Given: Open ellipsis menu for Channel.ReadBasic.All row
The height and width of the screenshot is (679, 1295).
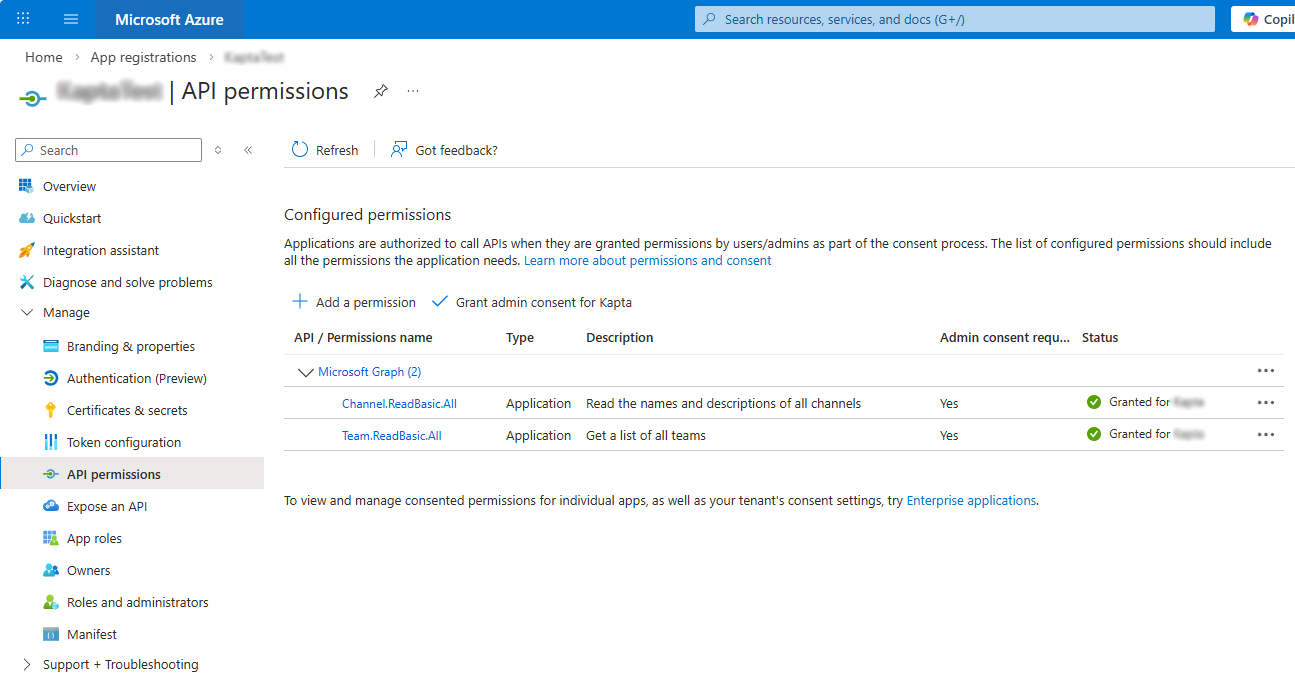Looking at the screenshot, I should click(1265, 403).
